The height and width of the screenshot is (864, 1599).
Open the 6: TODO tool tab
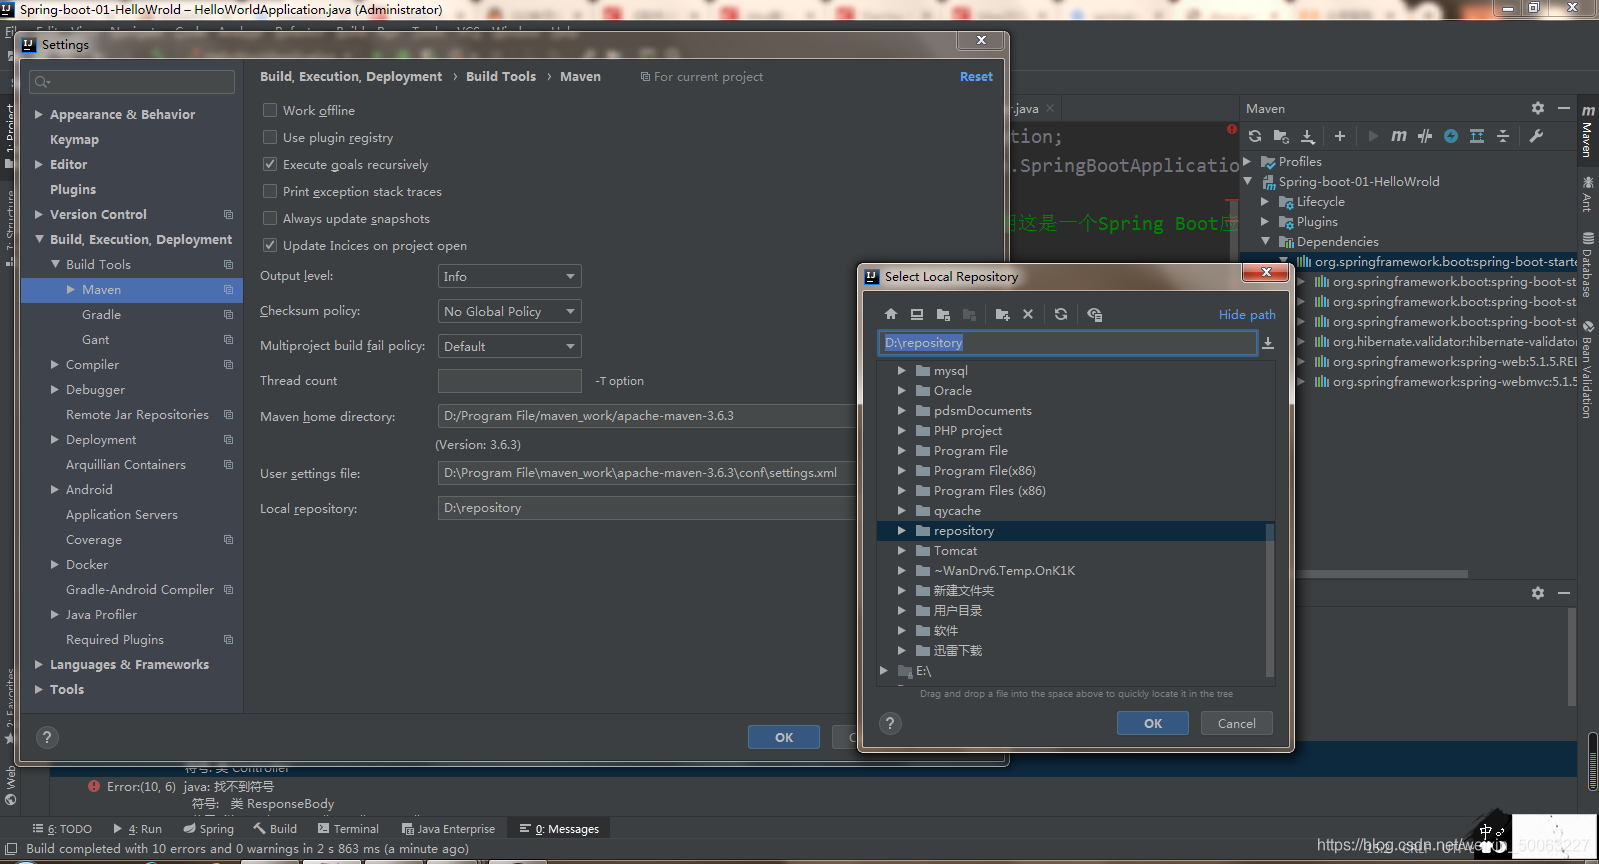tap(62, 828)
